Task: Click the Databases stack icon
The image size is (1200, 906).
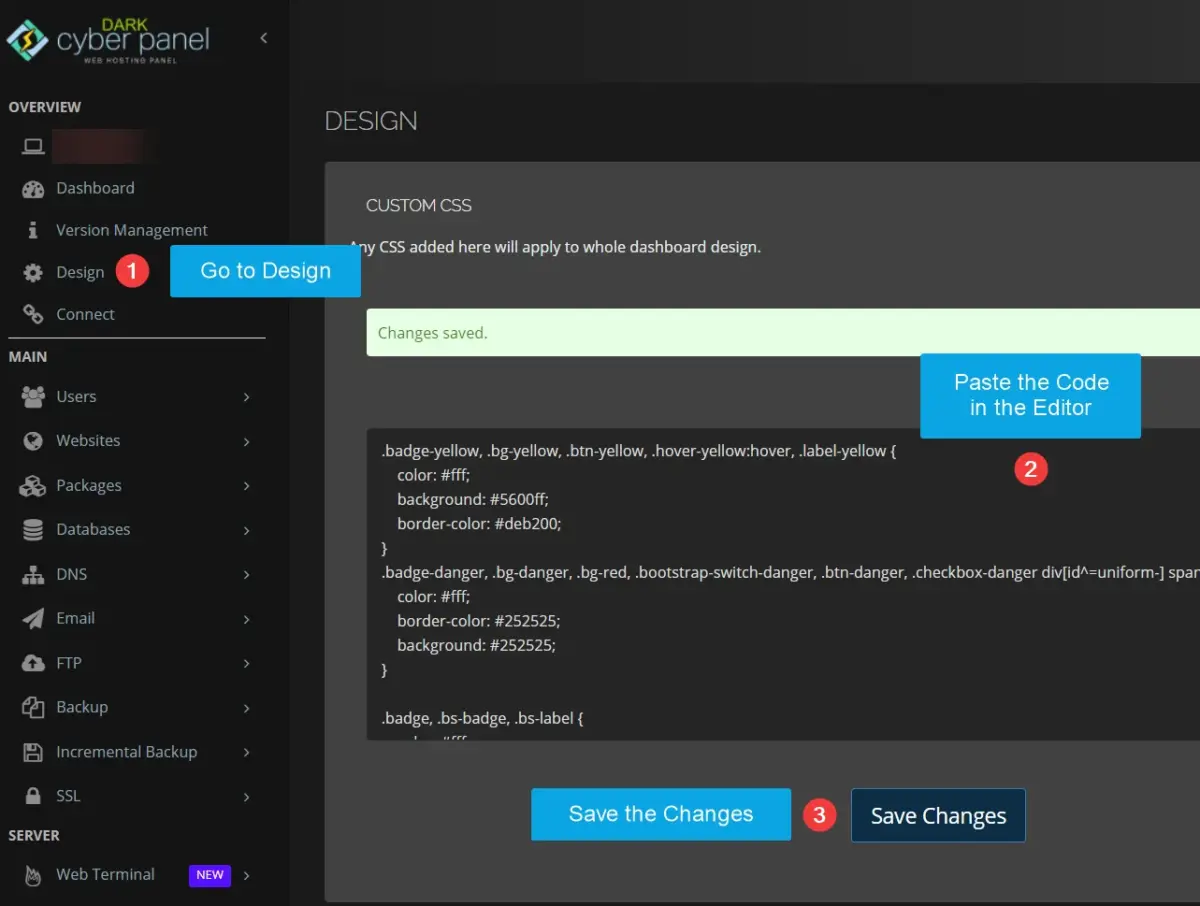Action: click(33, 529)
